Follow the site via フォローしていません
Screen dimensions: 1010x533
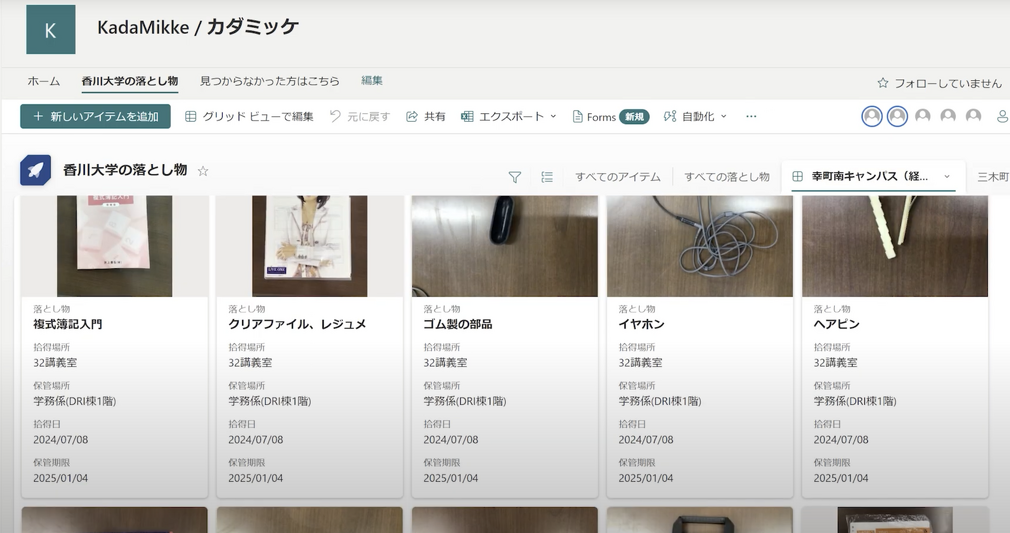[938, 83]
